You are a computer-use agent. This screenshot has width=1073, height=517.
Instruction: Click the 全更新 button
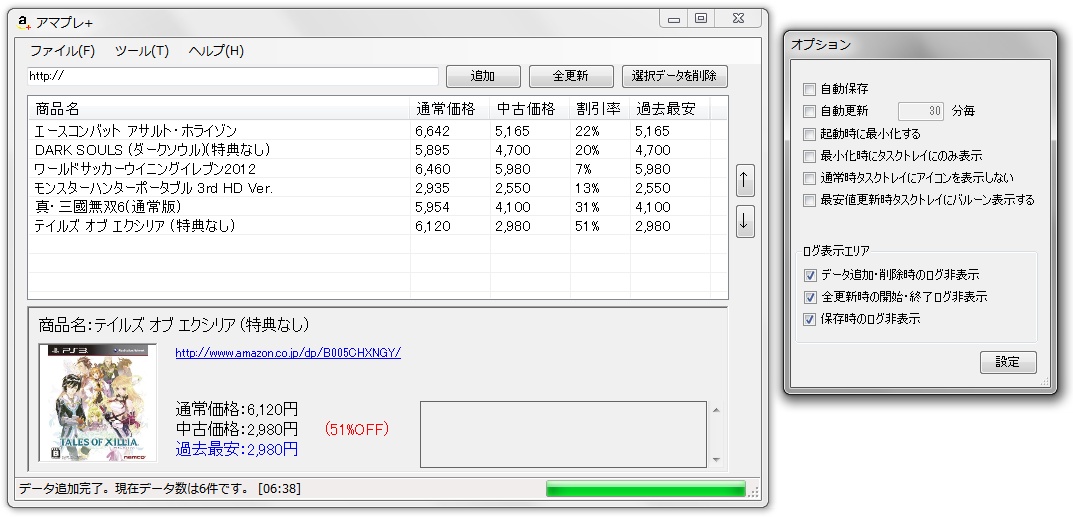tap(571, 76)
